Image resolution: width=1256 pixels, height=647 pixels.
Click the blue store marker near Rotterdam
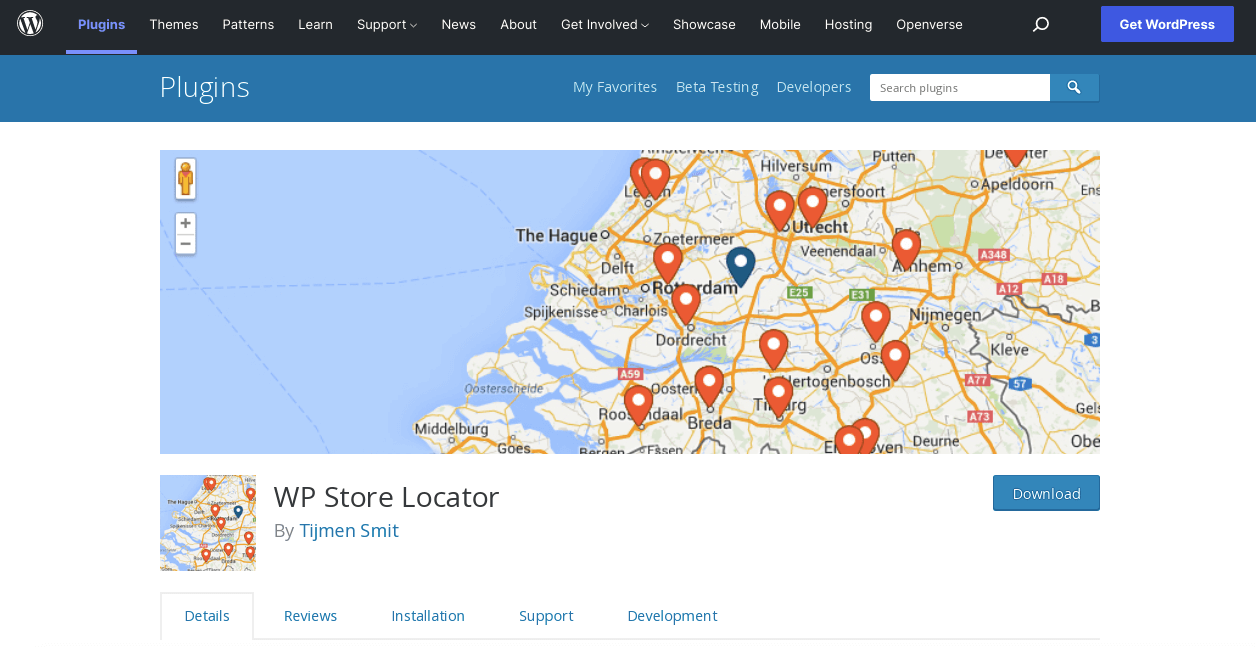[740, 265]
